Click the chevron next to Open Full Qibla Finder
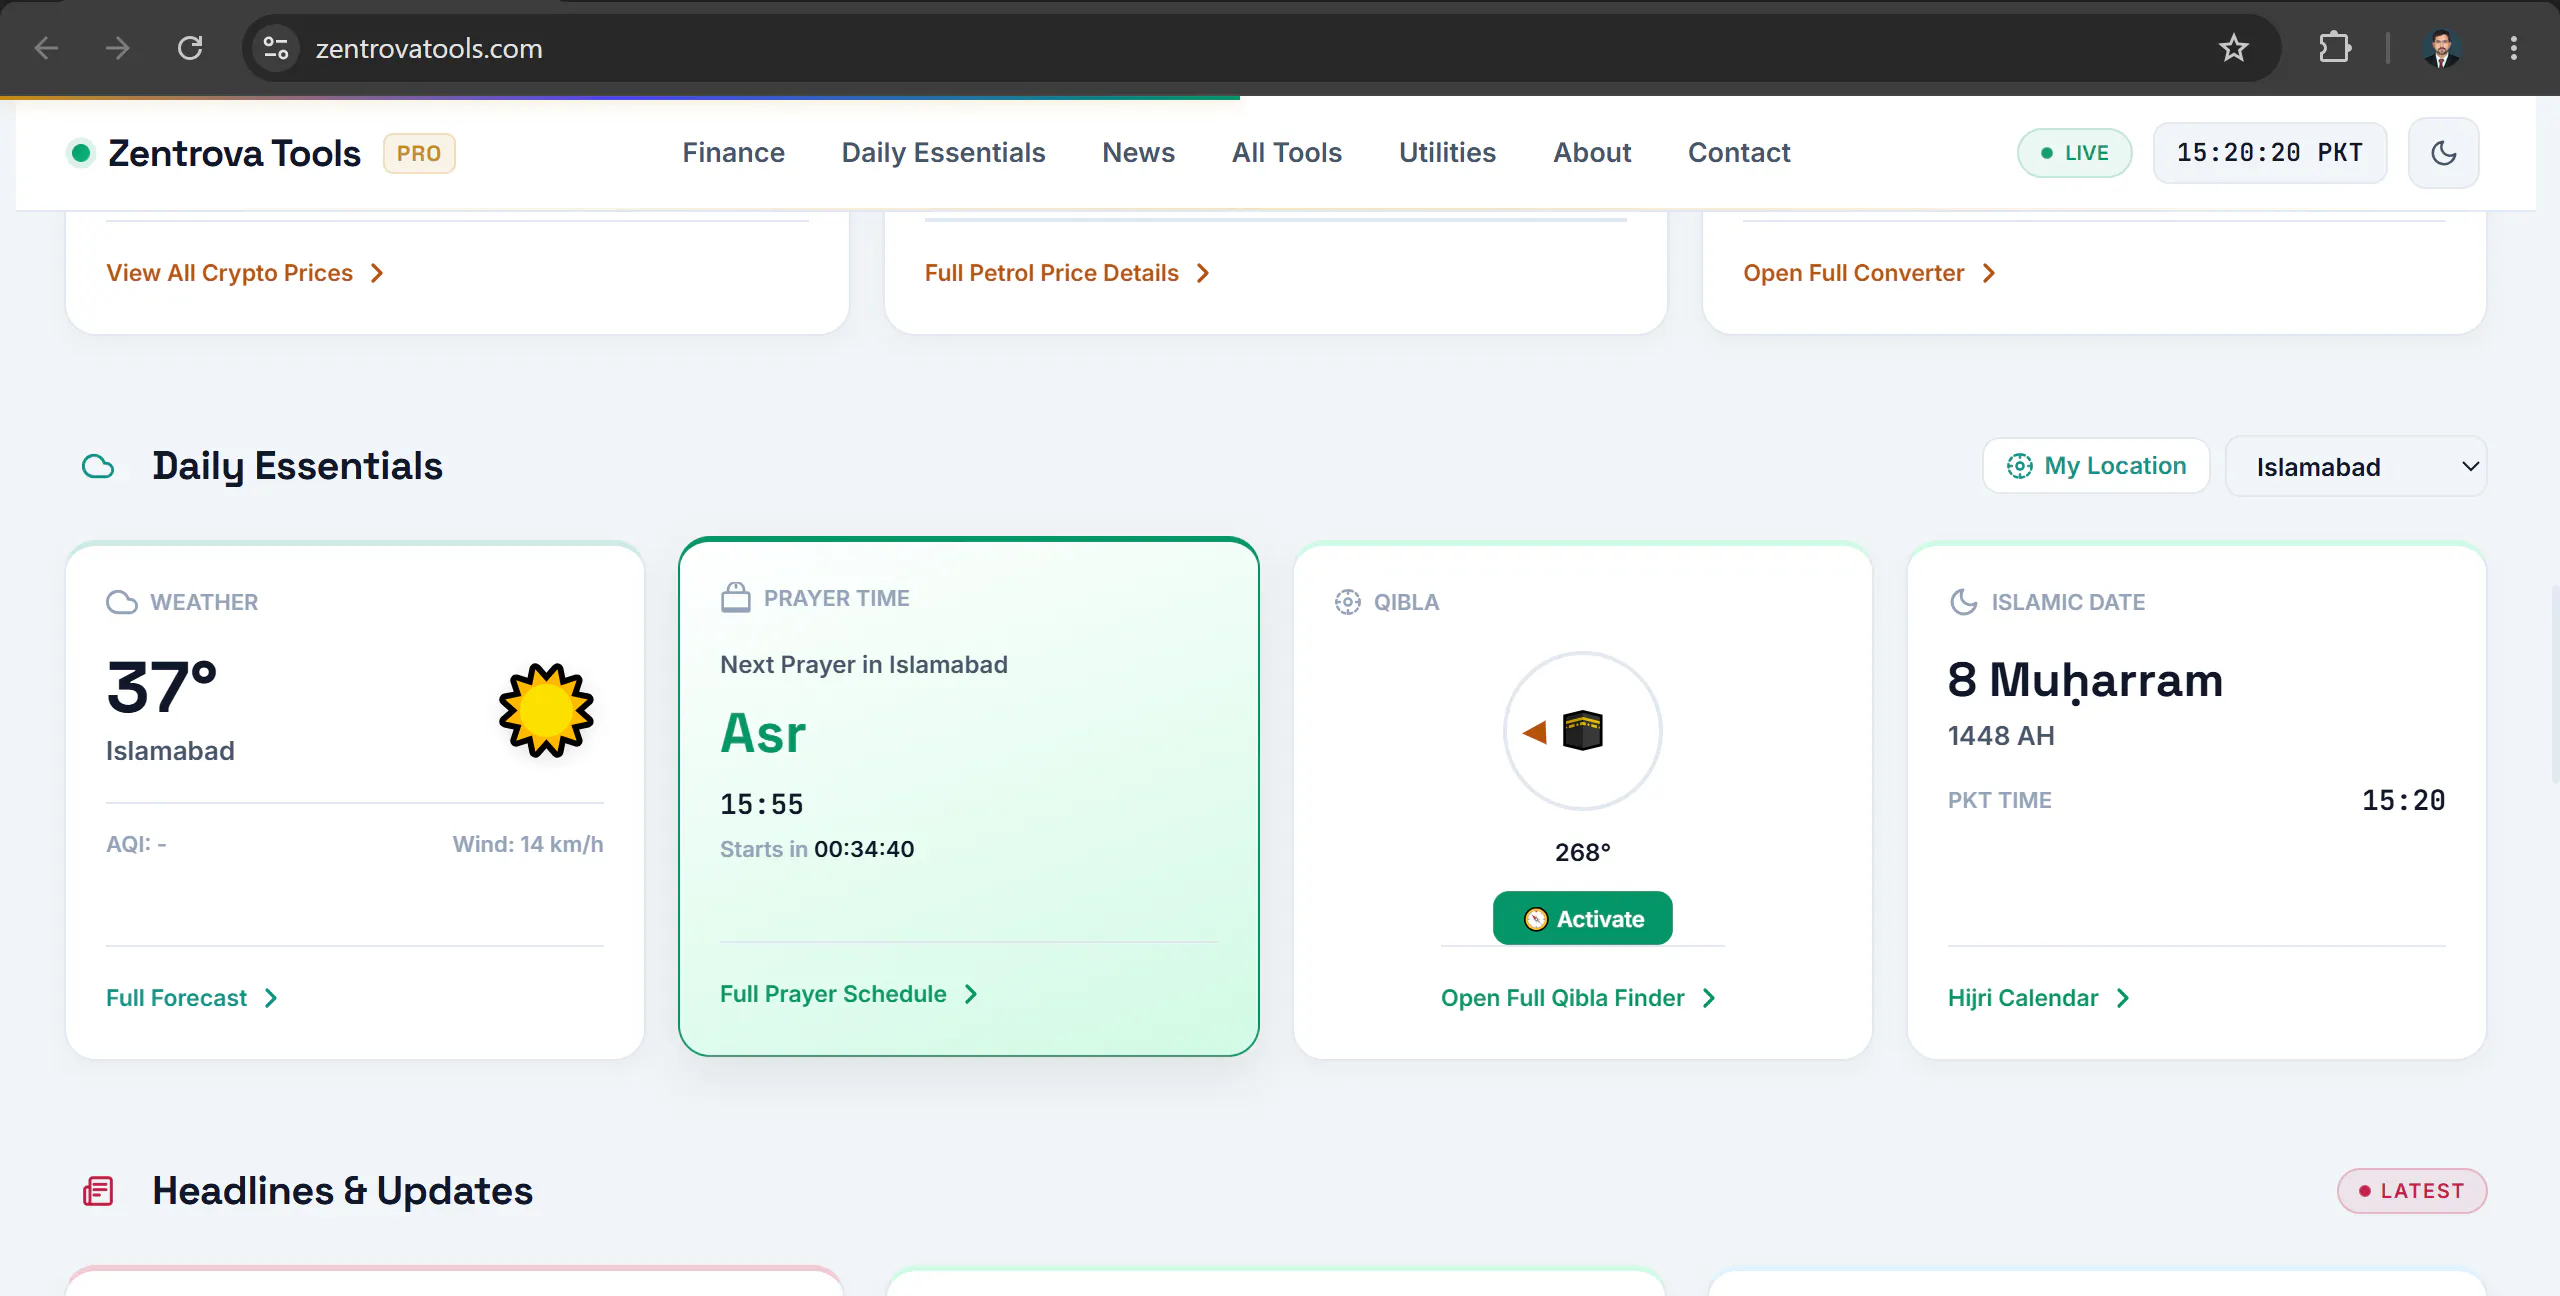This screenshot has width=2560, height=1296. (1709, 998)
